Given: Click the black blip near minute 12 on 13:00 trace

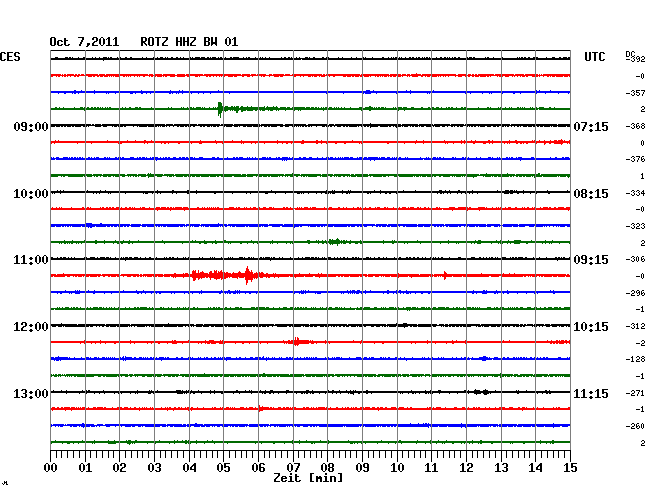Looking at the screenshot, I should 481,392.
